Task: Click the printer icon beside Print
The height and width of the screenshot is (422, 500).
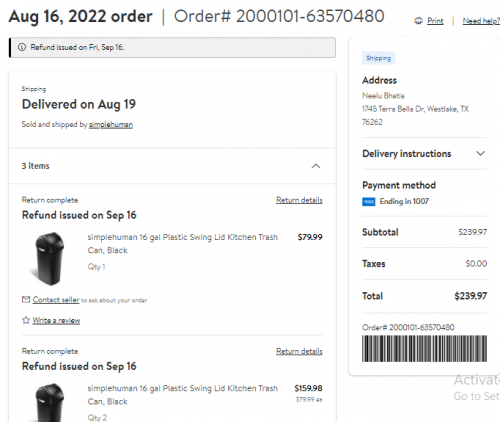Action: click(418, 21)
